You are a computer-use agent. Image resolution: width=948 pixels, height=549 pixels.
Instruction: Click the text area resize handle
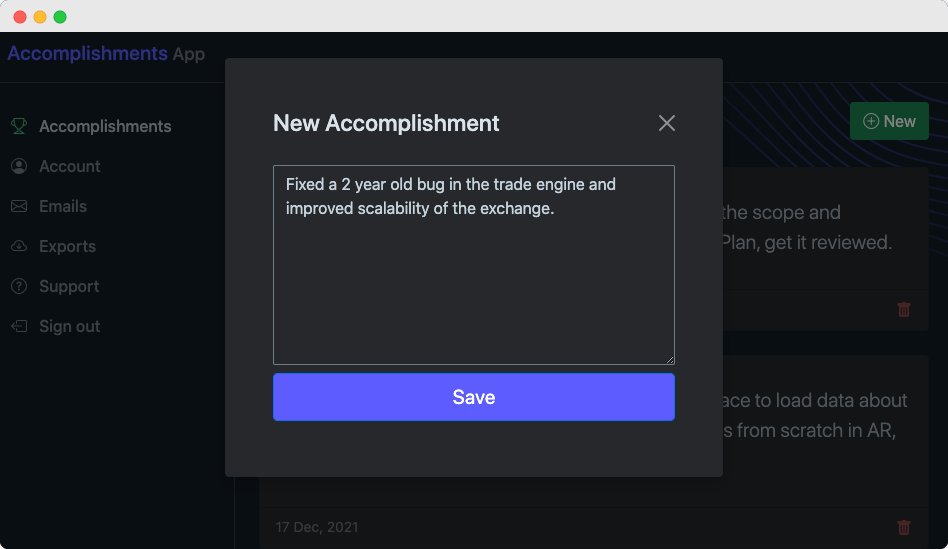pos(670,360)
